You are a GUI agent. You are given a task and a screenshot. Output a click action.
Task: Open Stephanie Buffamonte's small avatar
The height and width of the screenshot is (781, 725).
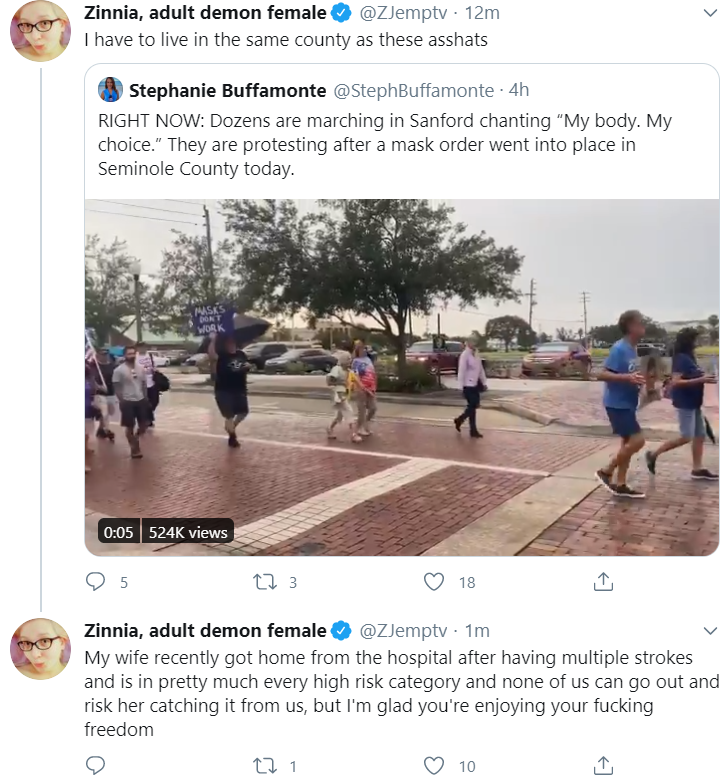110,90
